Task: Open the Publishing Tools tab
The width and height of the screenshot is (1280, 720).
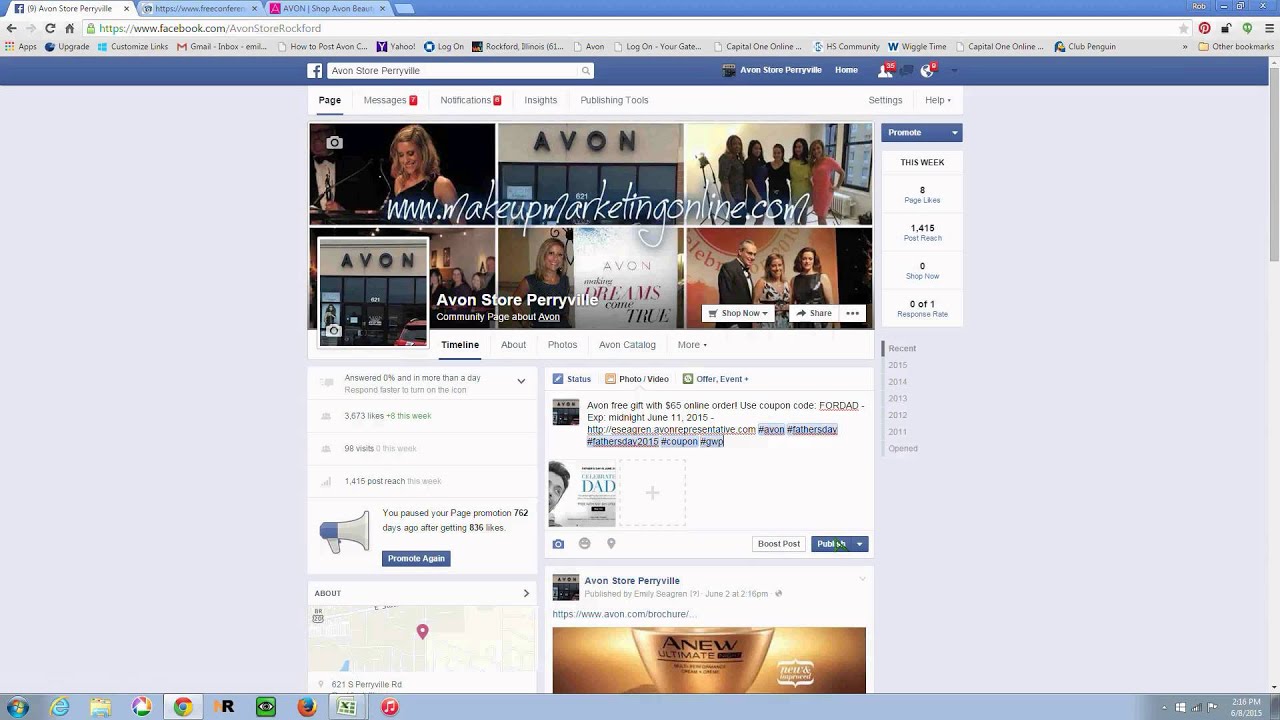Action: [614, 100]
